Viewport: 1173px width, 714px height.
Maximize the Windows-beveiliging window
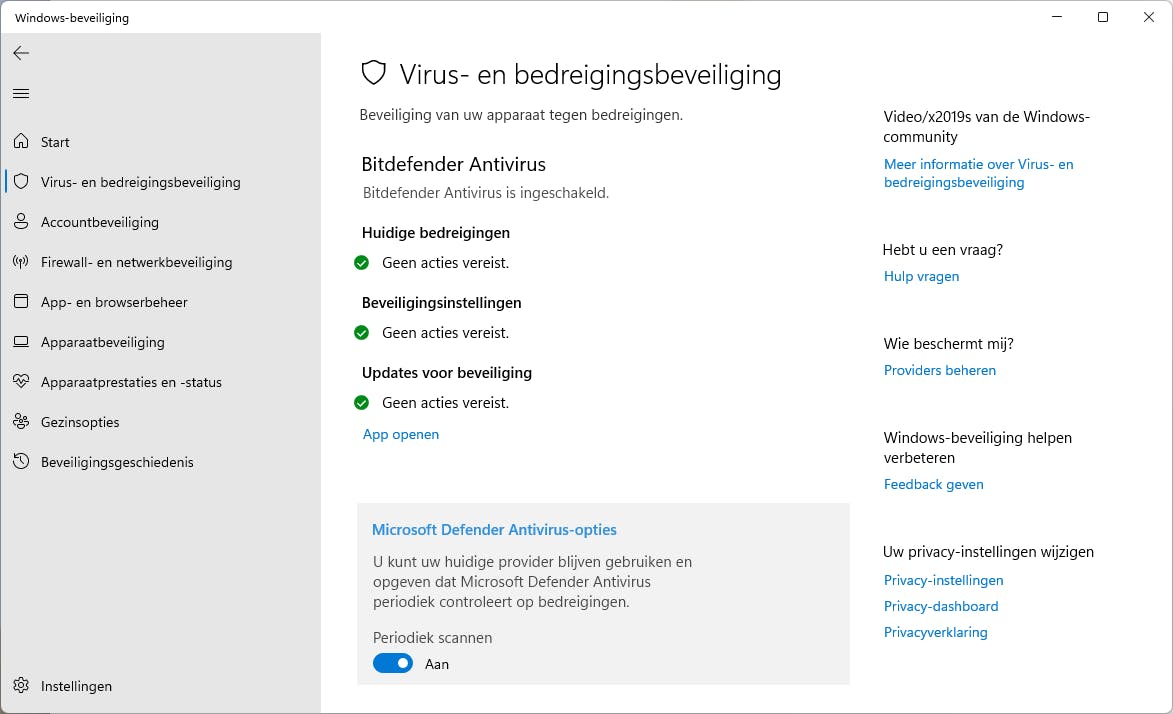click(1103, 17)
